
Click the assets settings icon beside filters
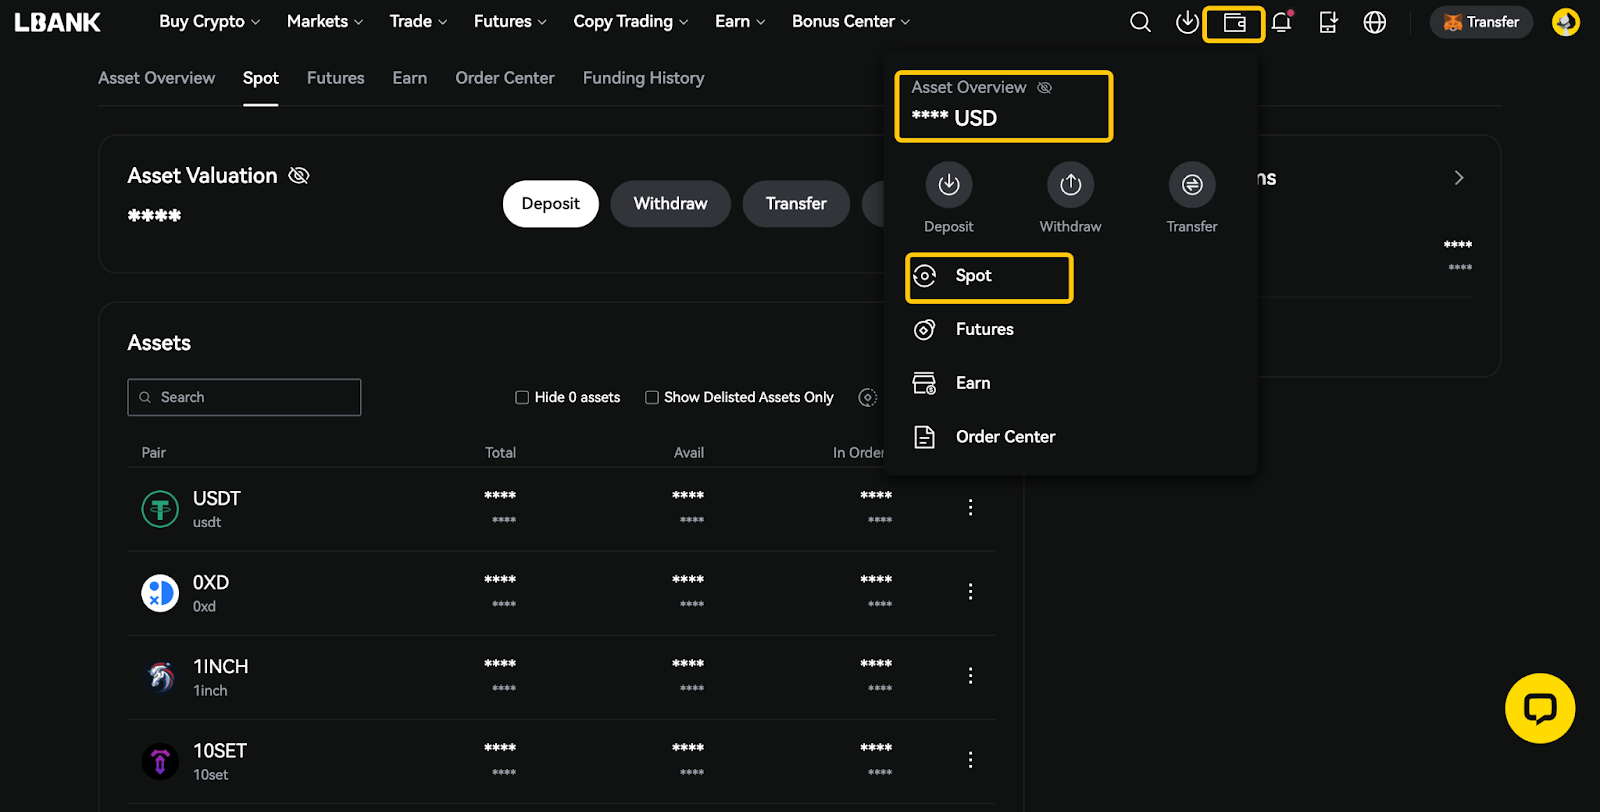pos(868,397)
